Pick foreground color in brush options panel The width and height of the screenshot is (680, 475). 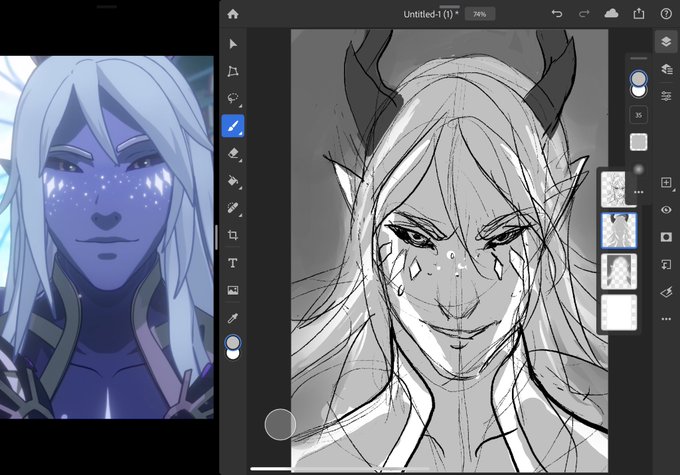click(x=638, y=79)
